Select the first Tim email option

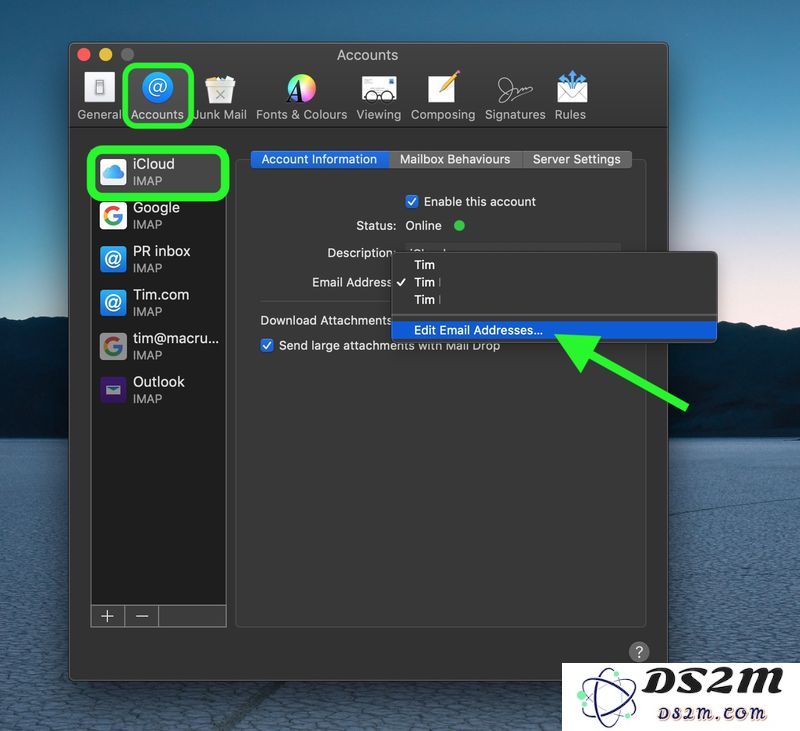pyautogui.click(x=554, y=265)
